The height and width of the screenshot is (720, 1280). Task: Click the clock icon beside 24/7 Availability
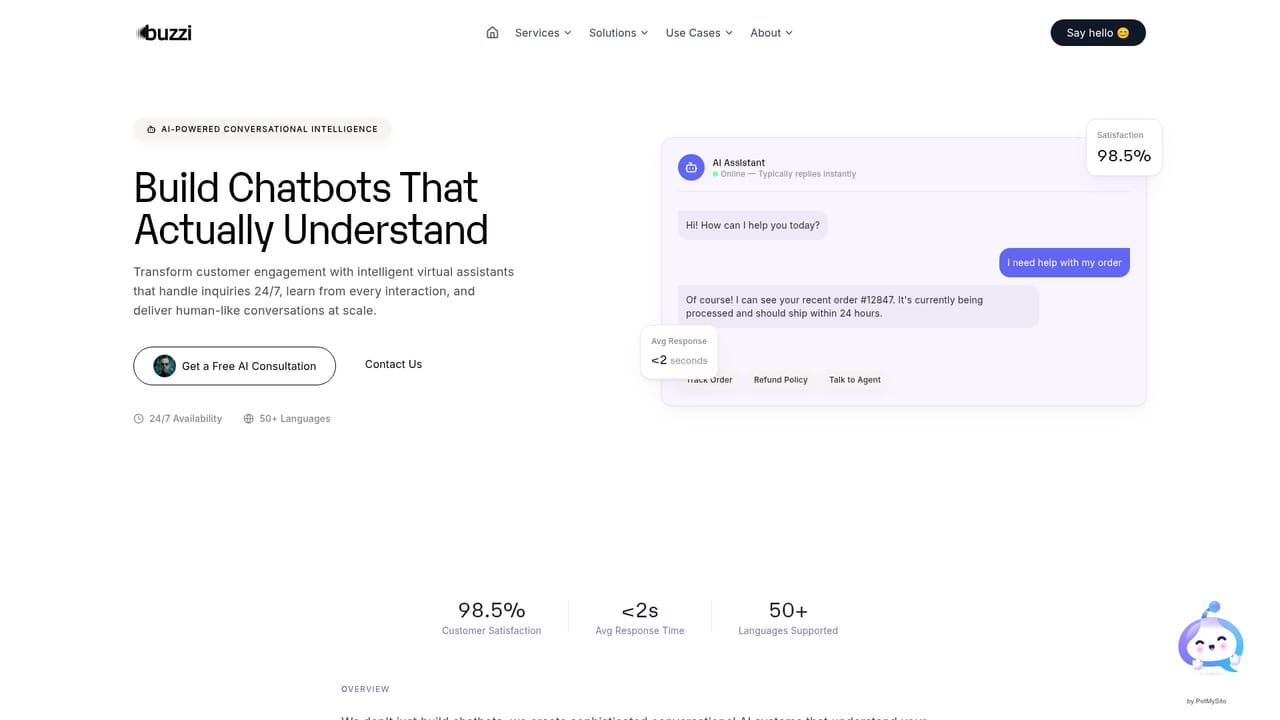pos(139,419)
